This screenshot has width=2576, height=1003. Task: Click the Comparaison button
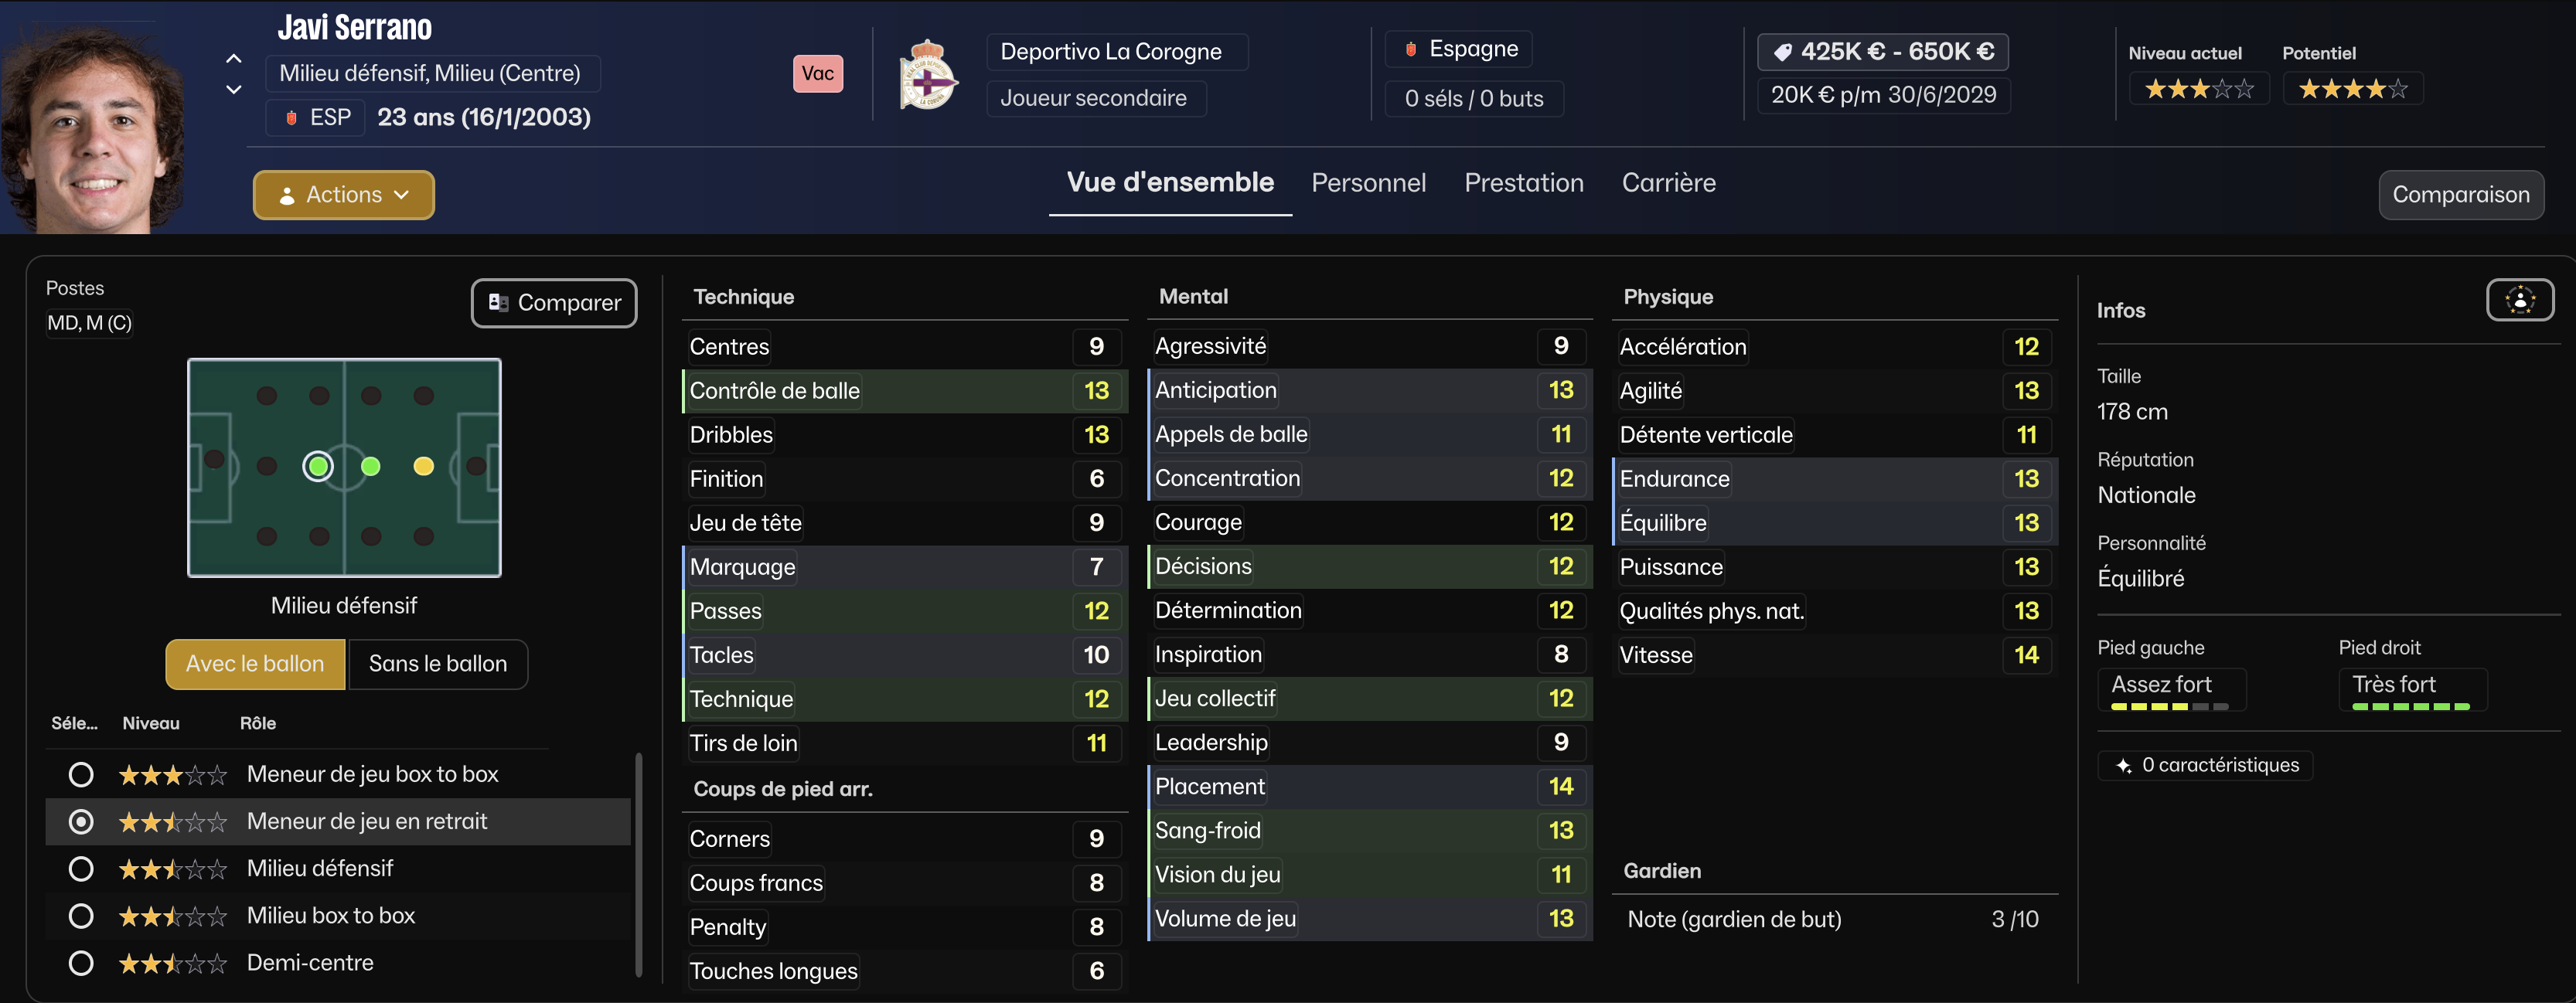(x=2460, y=195)
